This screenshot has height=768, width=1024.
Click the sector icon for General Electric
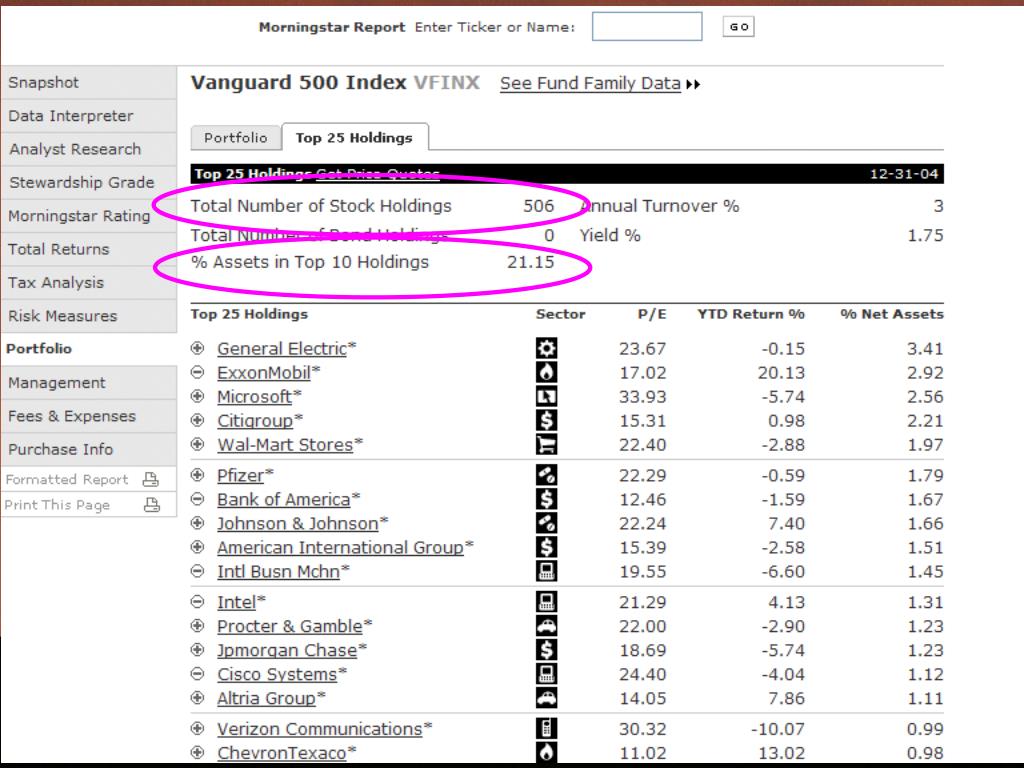(547, 348)
